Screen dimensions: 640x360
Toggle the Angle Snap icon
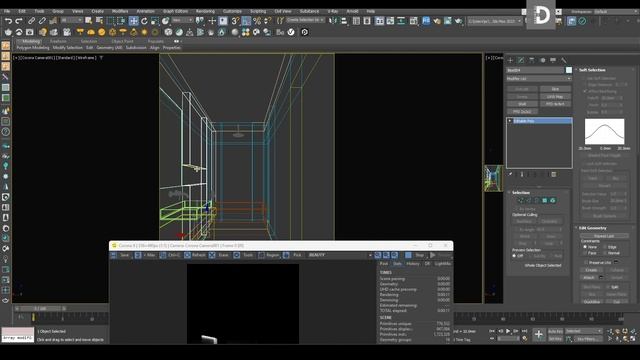[246, 20]
